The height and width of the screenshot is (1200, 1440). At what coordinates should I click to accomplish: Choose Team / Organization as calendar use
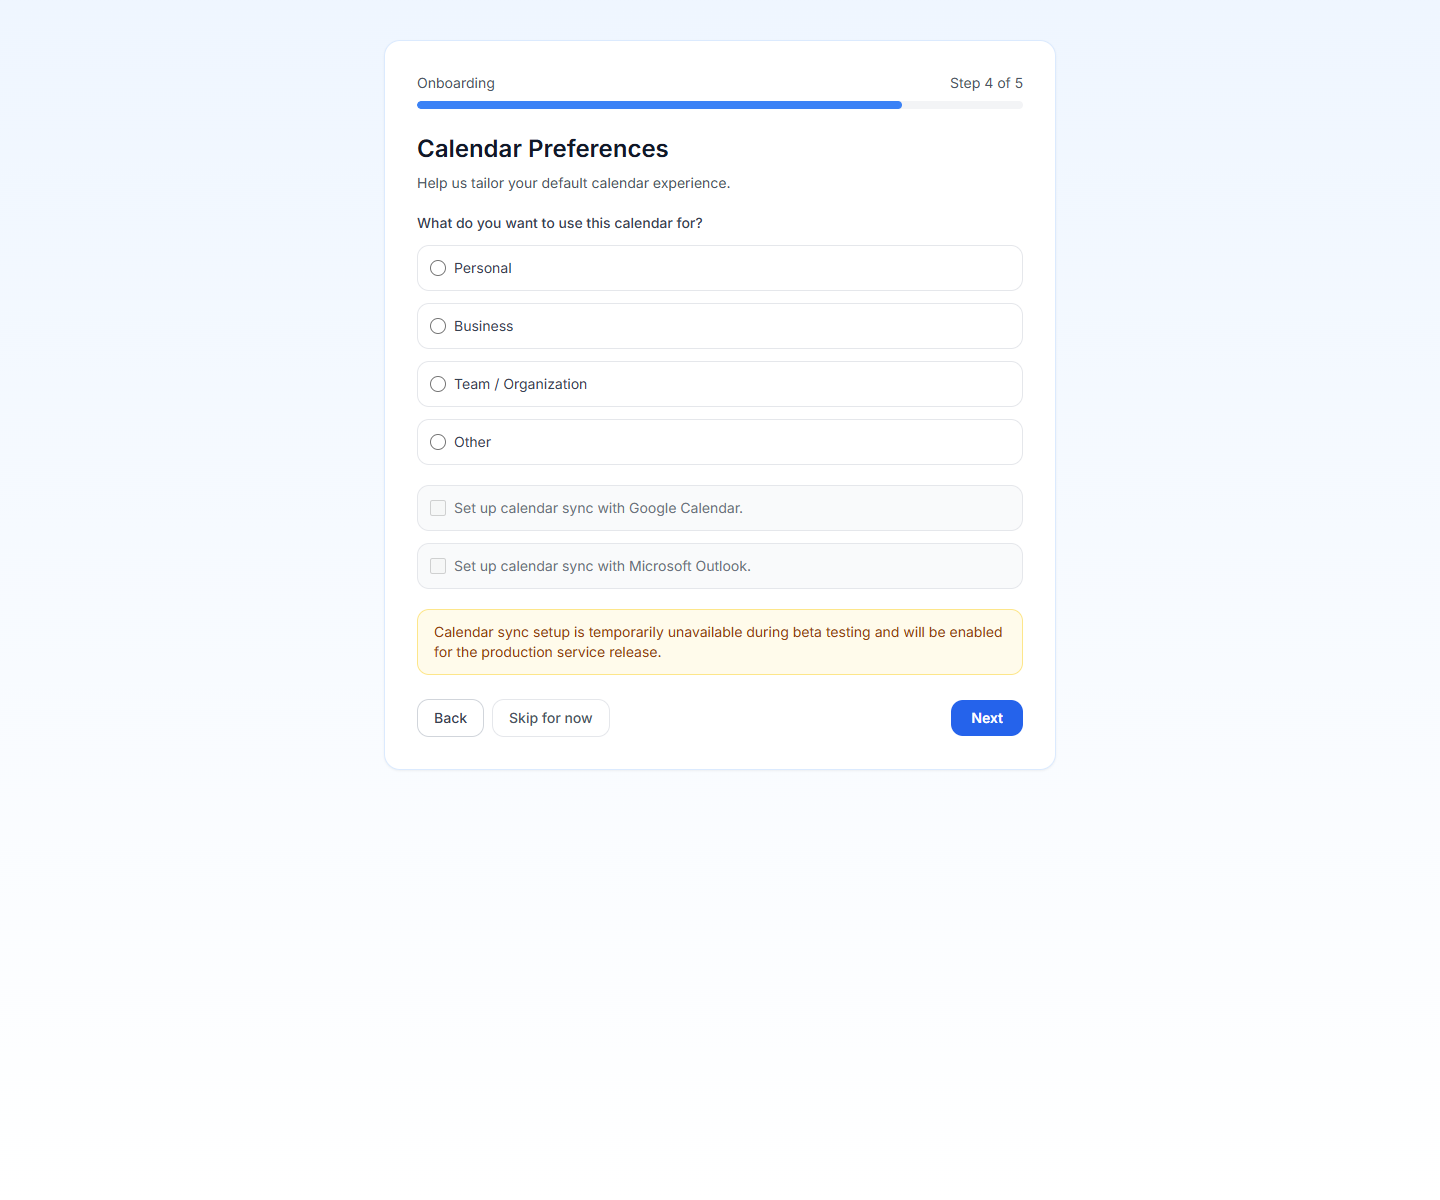click(x=438, y=384)
